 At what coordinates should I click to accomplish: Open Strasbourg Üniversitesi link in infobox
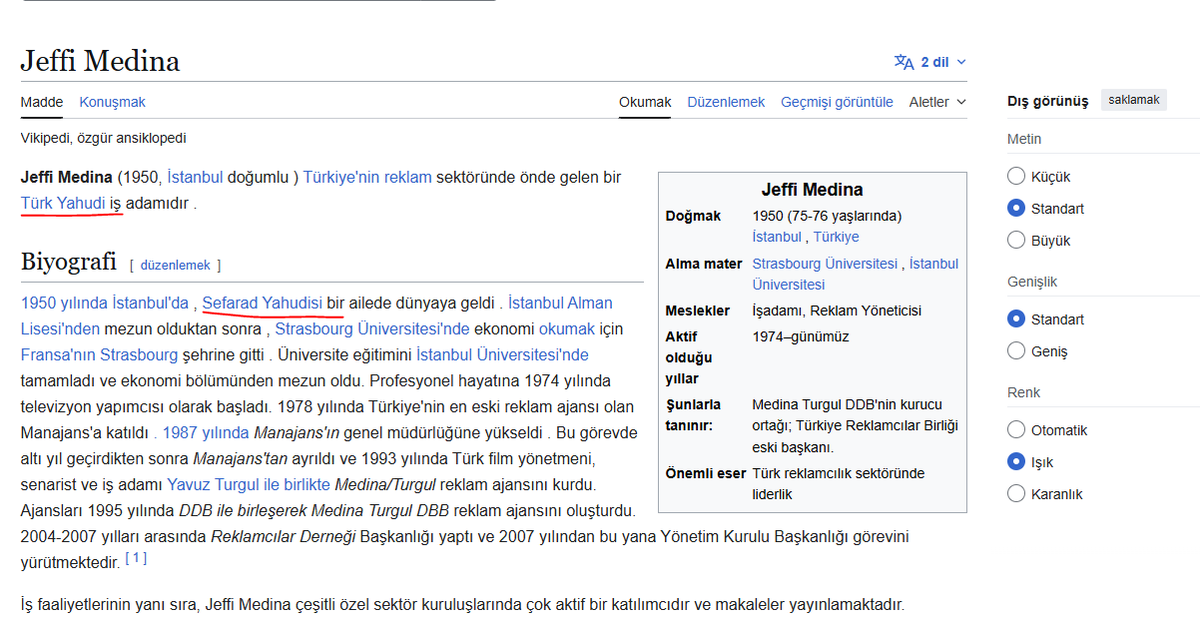point(825,264)
